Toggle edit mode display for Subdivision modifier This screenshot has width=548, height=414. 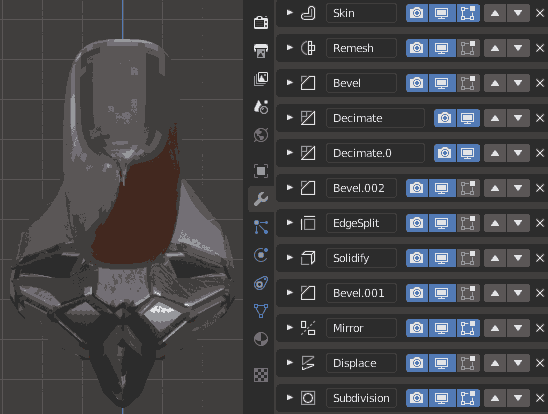[x=468, y=398]
